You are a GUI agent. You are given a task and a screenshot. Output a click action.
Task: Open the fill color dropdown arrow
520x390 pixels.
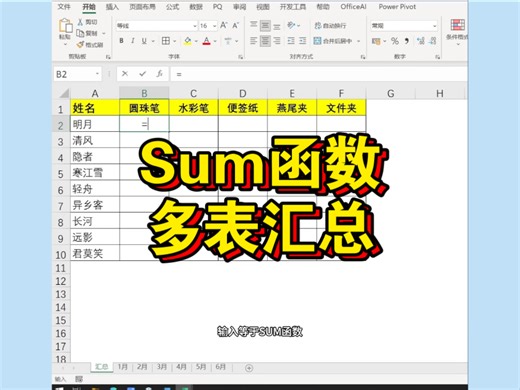pos(196,41)
